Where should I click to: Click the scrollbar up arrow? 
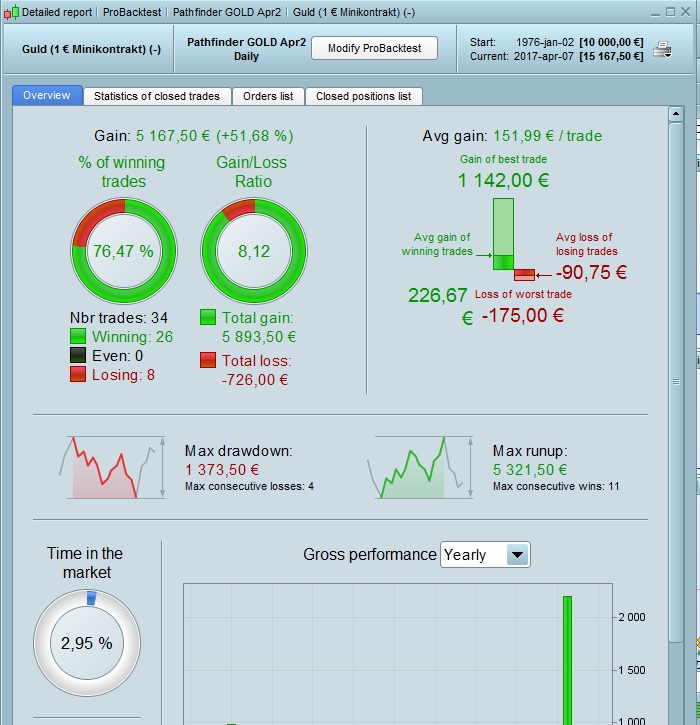tap(676, 114)
